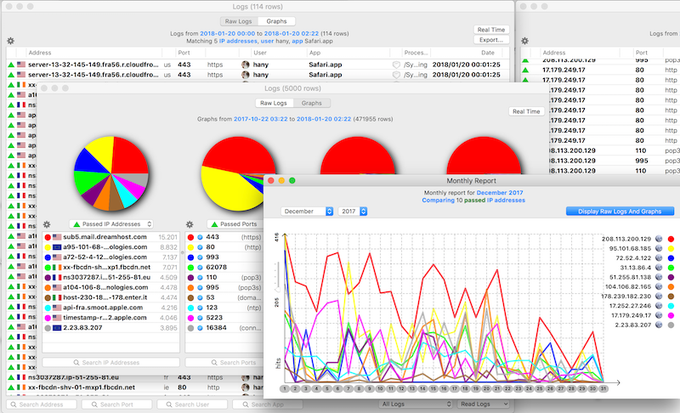This screenshot has height=413, width=680.
Task: Click the port icon beside 62078
Action: (200, 267)
